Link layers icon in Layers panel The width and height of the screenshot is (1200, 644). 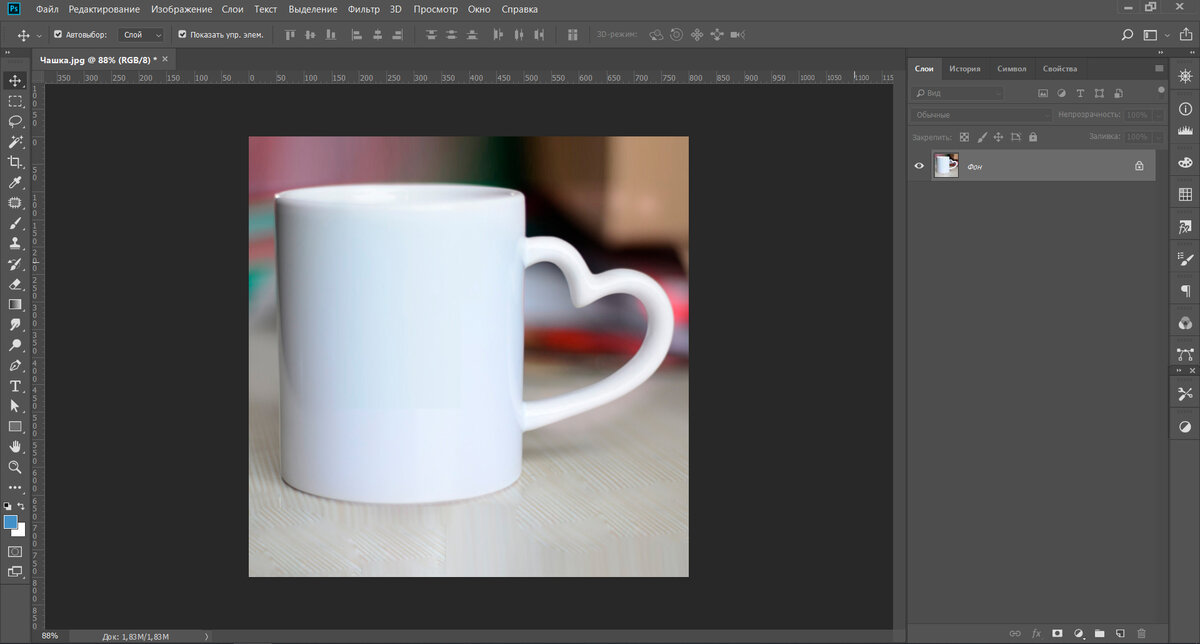pos(1015,633)
